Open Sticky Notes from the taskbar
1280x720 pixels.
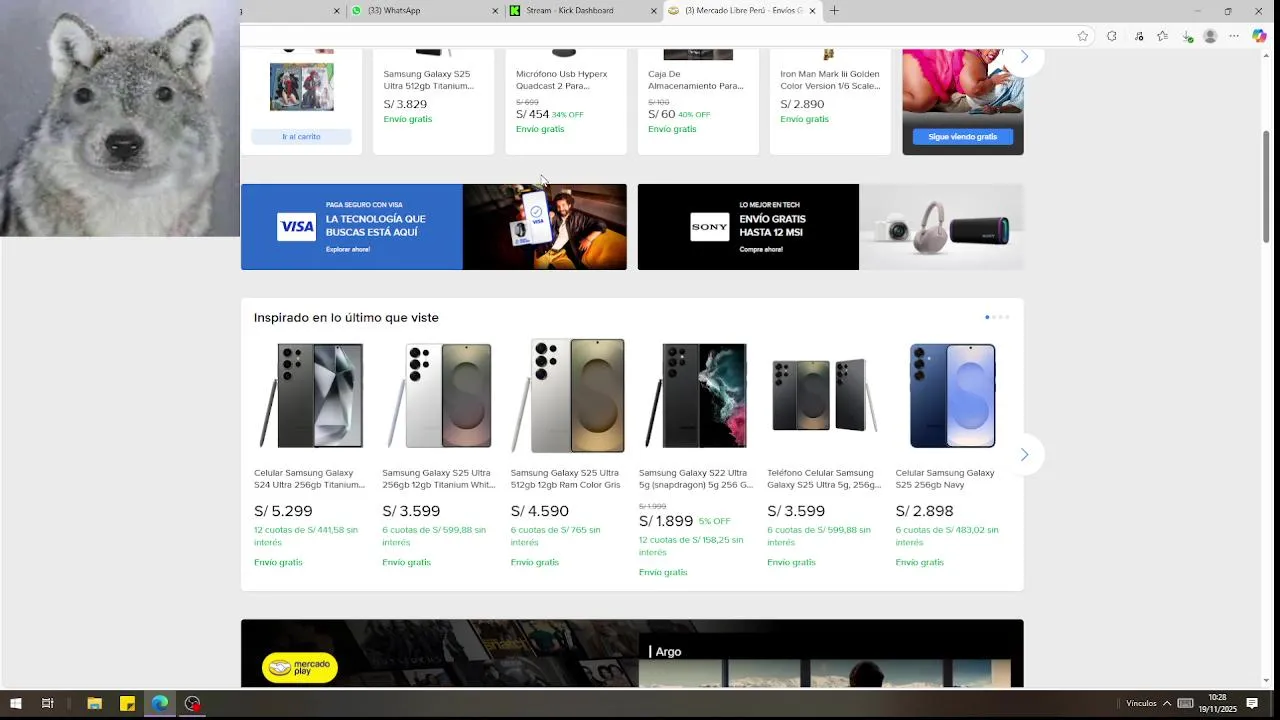[x=127, y=703]
